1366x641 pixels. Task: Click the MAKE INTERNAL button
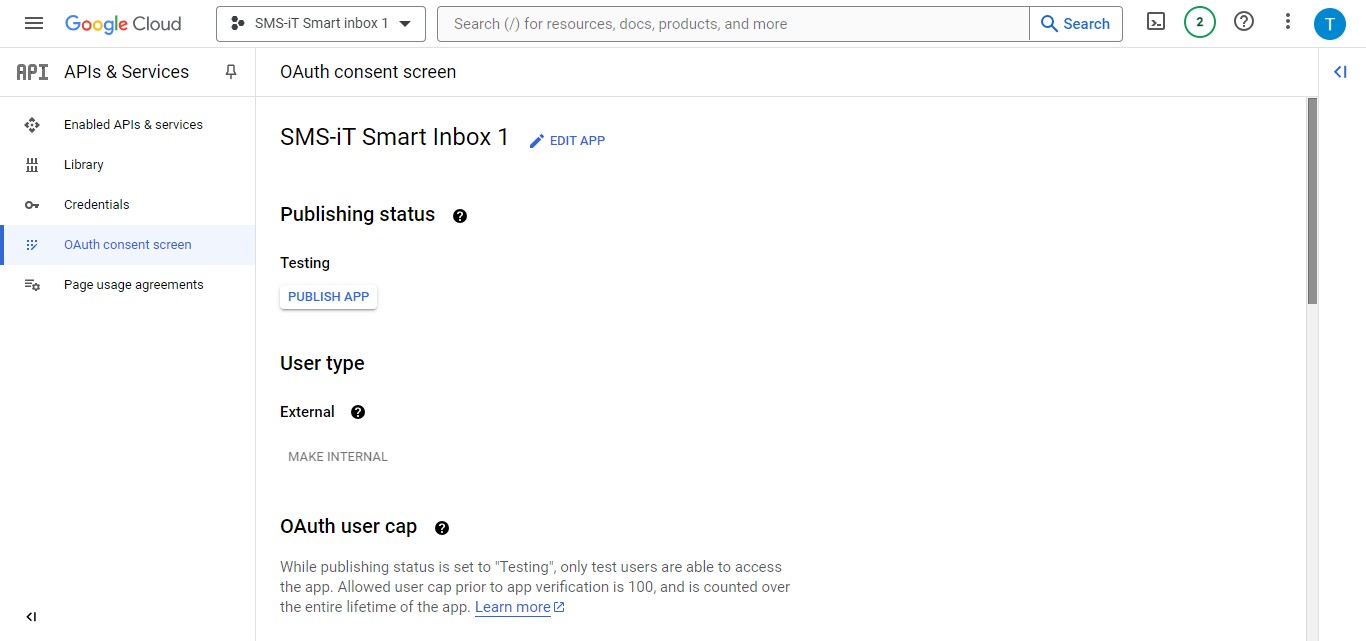tap(338, 457)
